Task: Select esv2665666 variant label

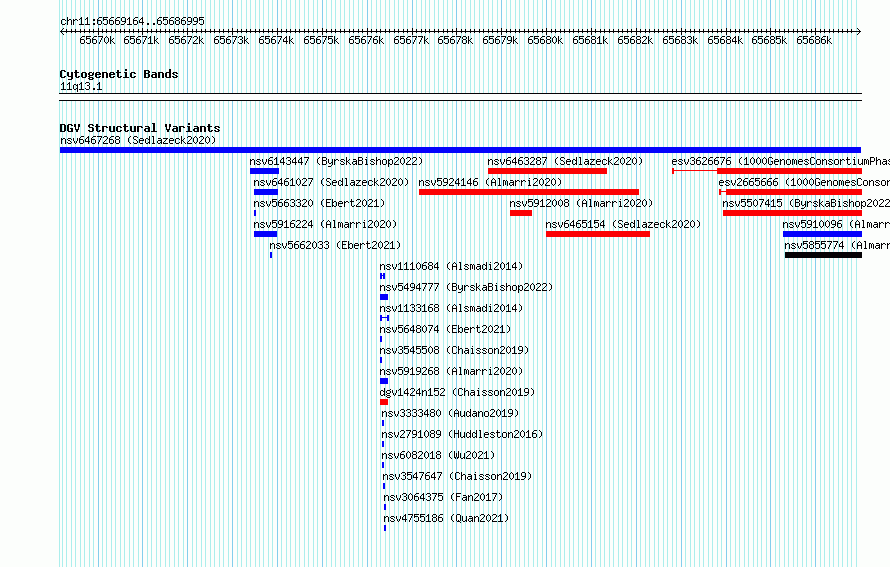Action: tap(804, 182)
